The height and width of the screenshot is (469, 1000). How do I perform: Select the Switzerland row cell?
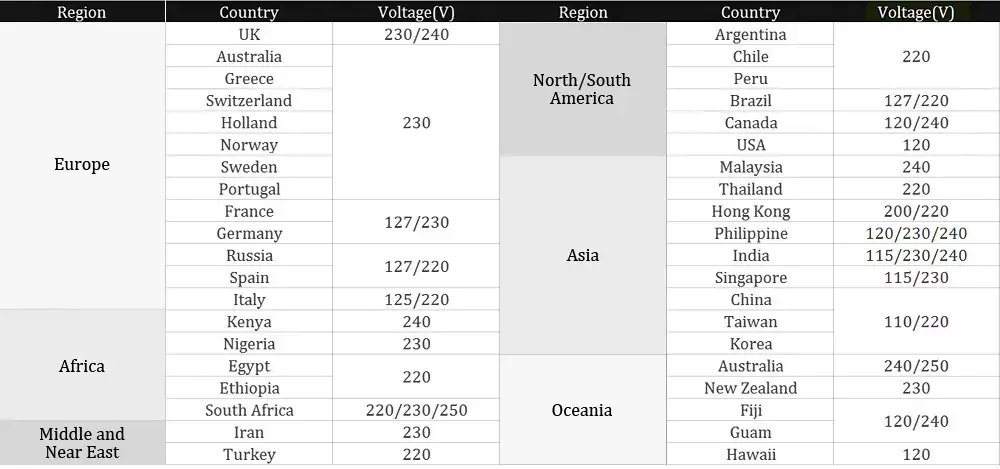(249, 100)
